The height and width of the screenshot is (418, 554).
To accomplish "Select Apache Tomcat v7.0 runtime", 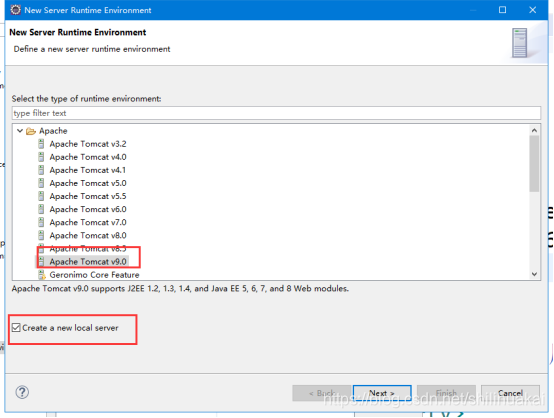I will point(88,223).
